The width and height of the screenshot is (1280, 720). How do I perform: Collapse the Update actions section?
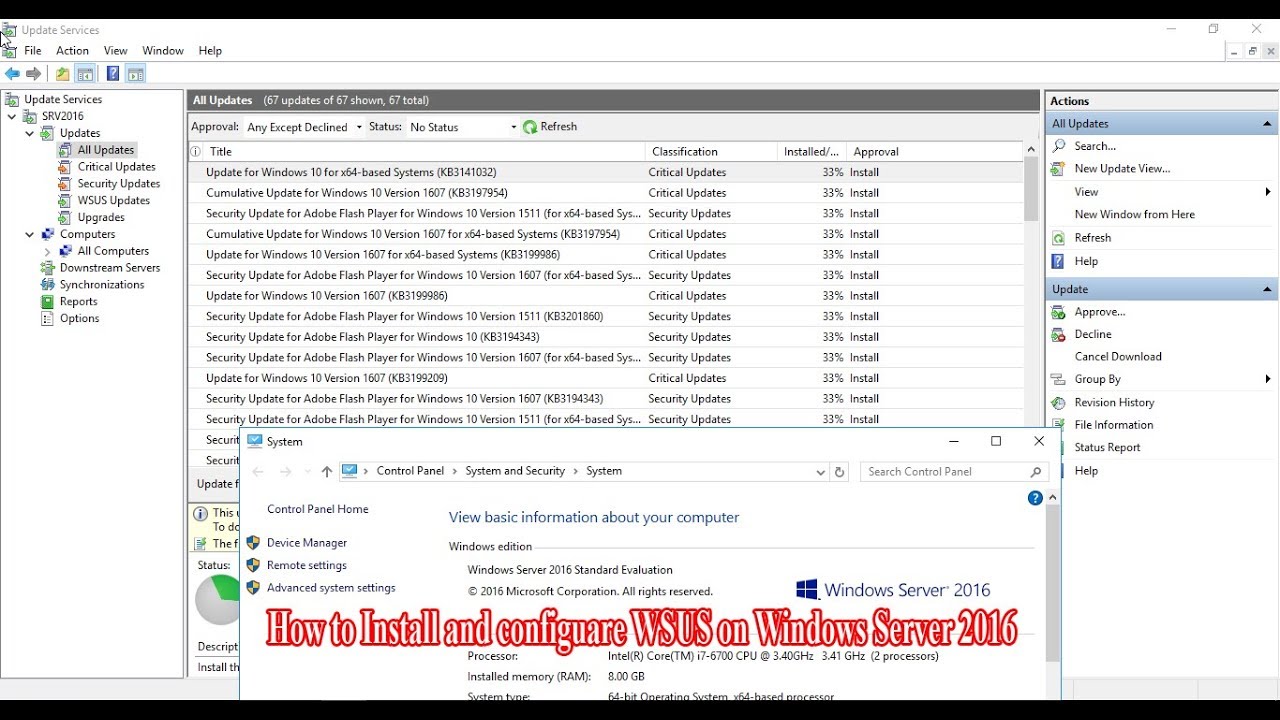1267,290
